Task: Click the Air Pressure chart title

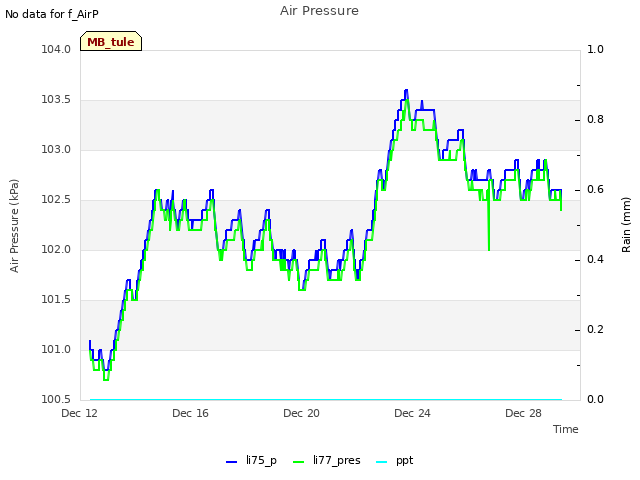Action: 319,11
